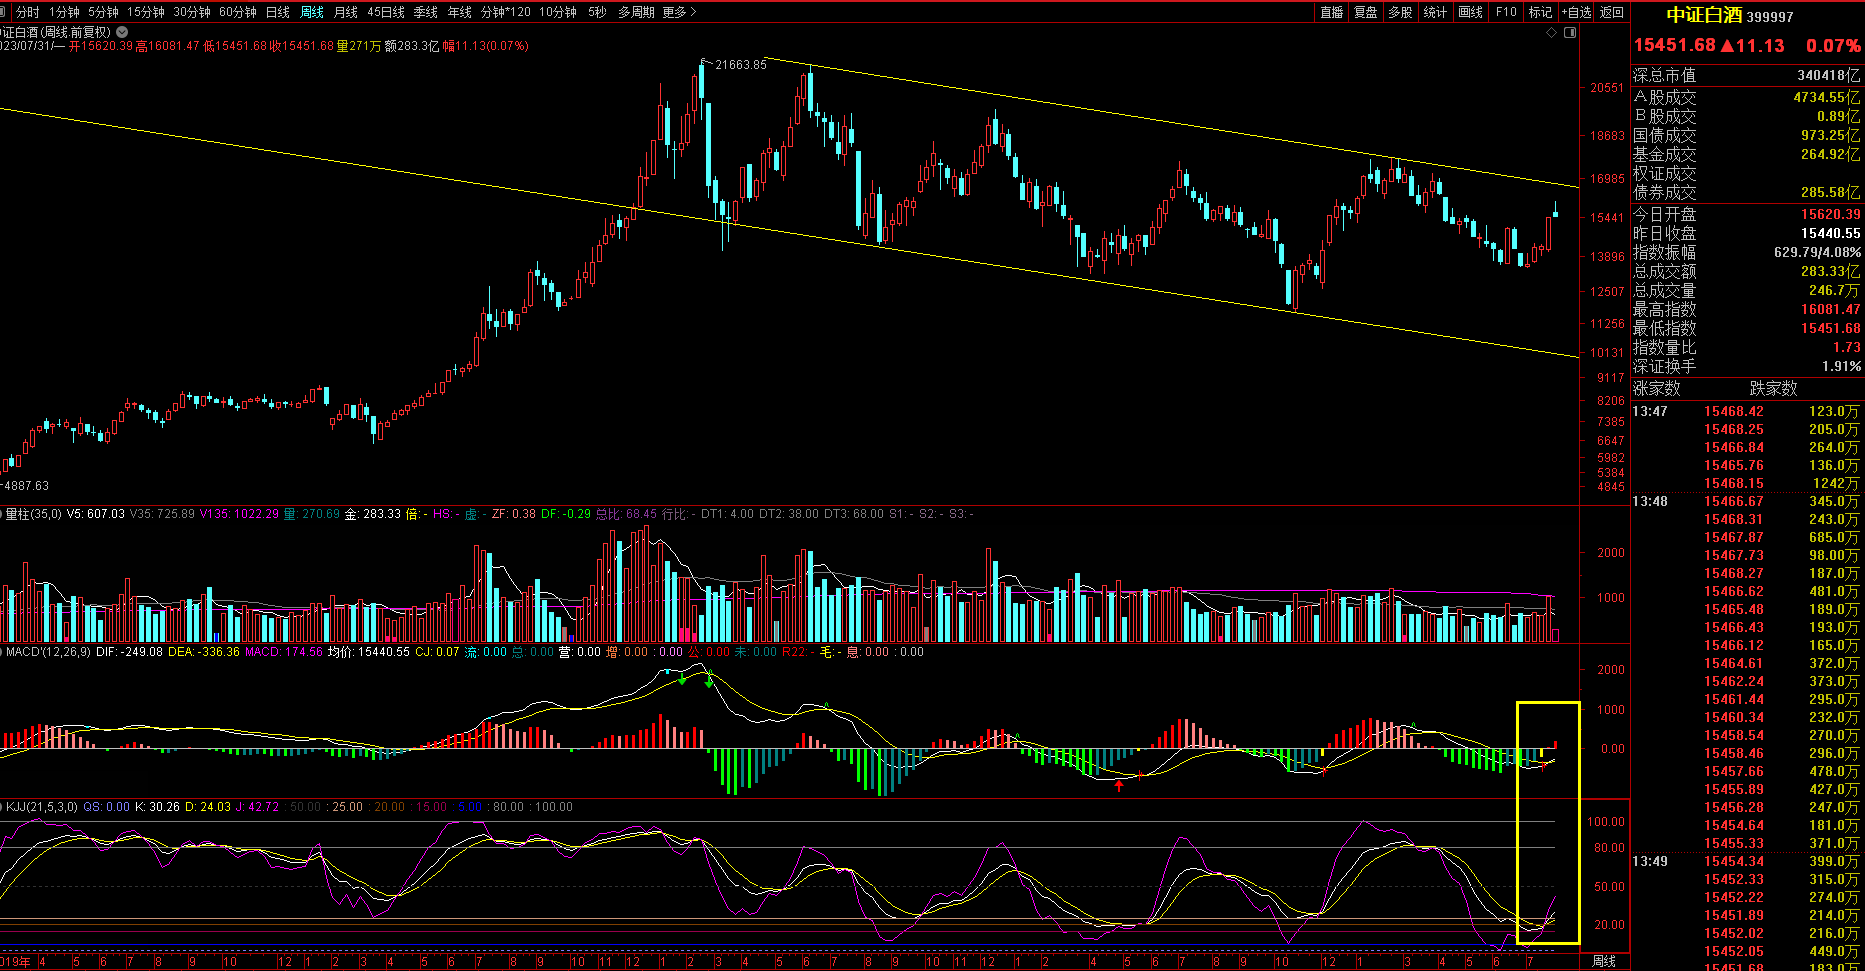Click the A股成交 row label
The height and width of the screenshot is (971, 1865).
point(1665,97)
